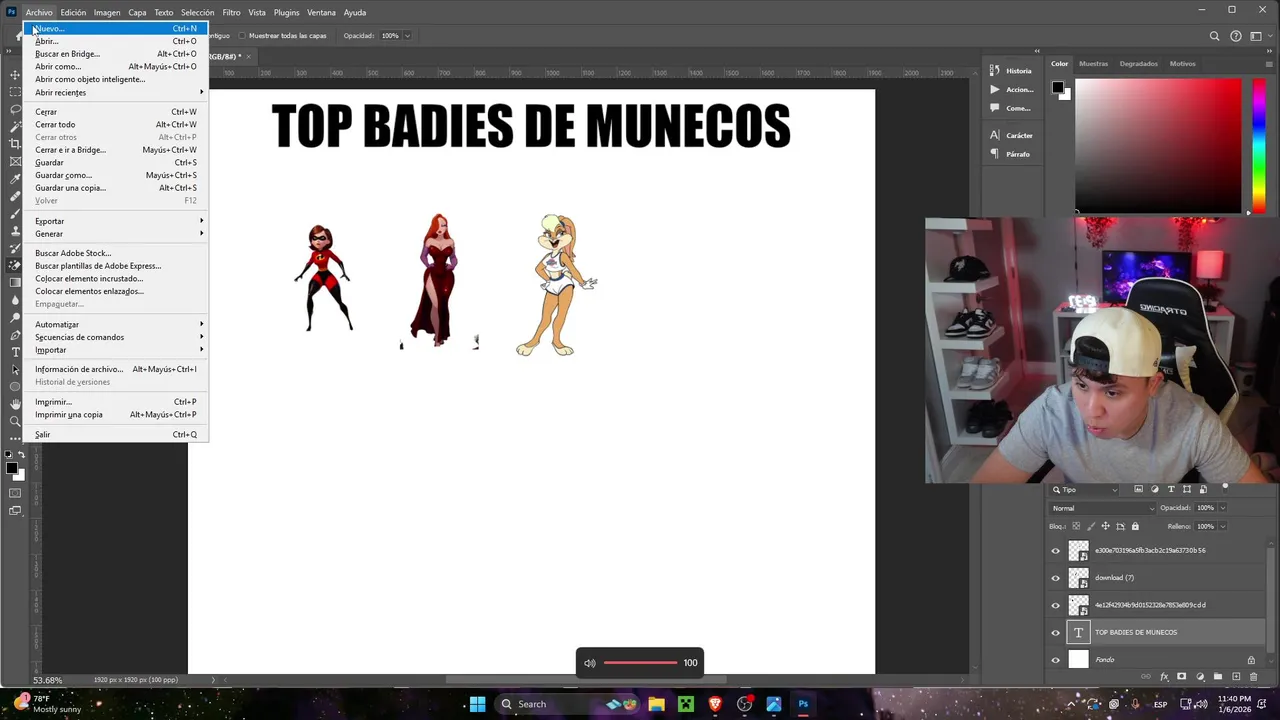
Task: Open the Windows Start menu
Action: coord(477,704)
